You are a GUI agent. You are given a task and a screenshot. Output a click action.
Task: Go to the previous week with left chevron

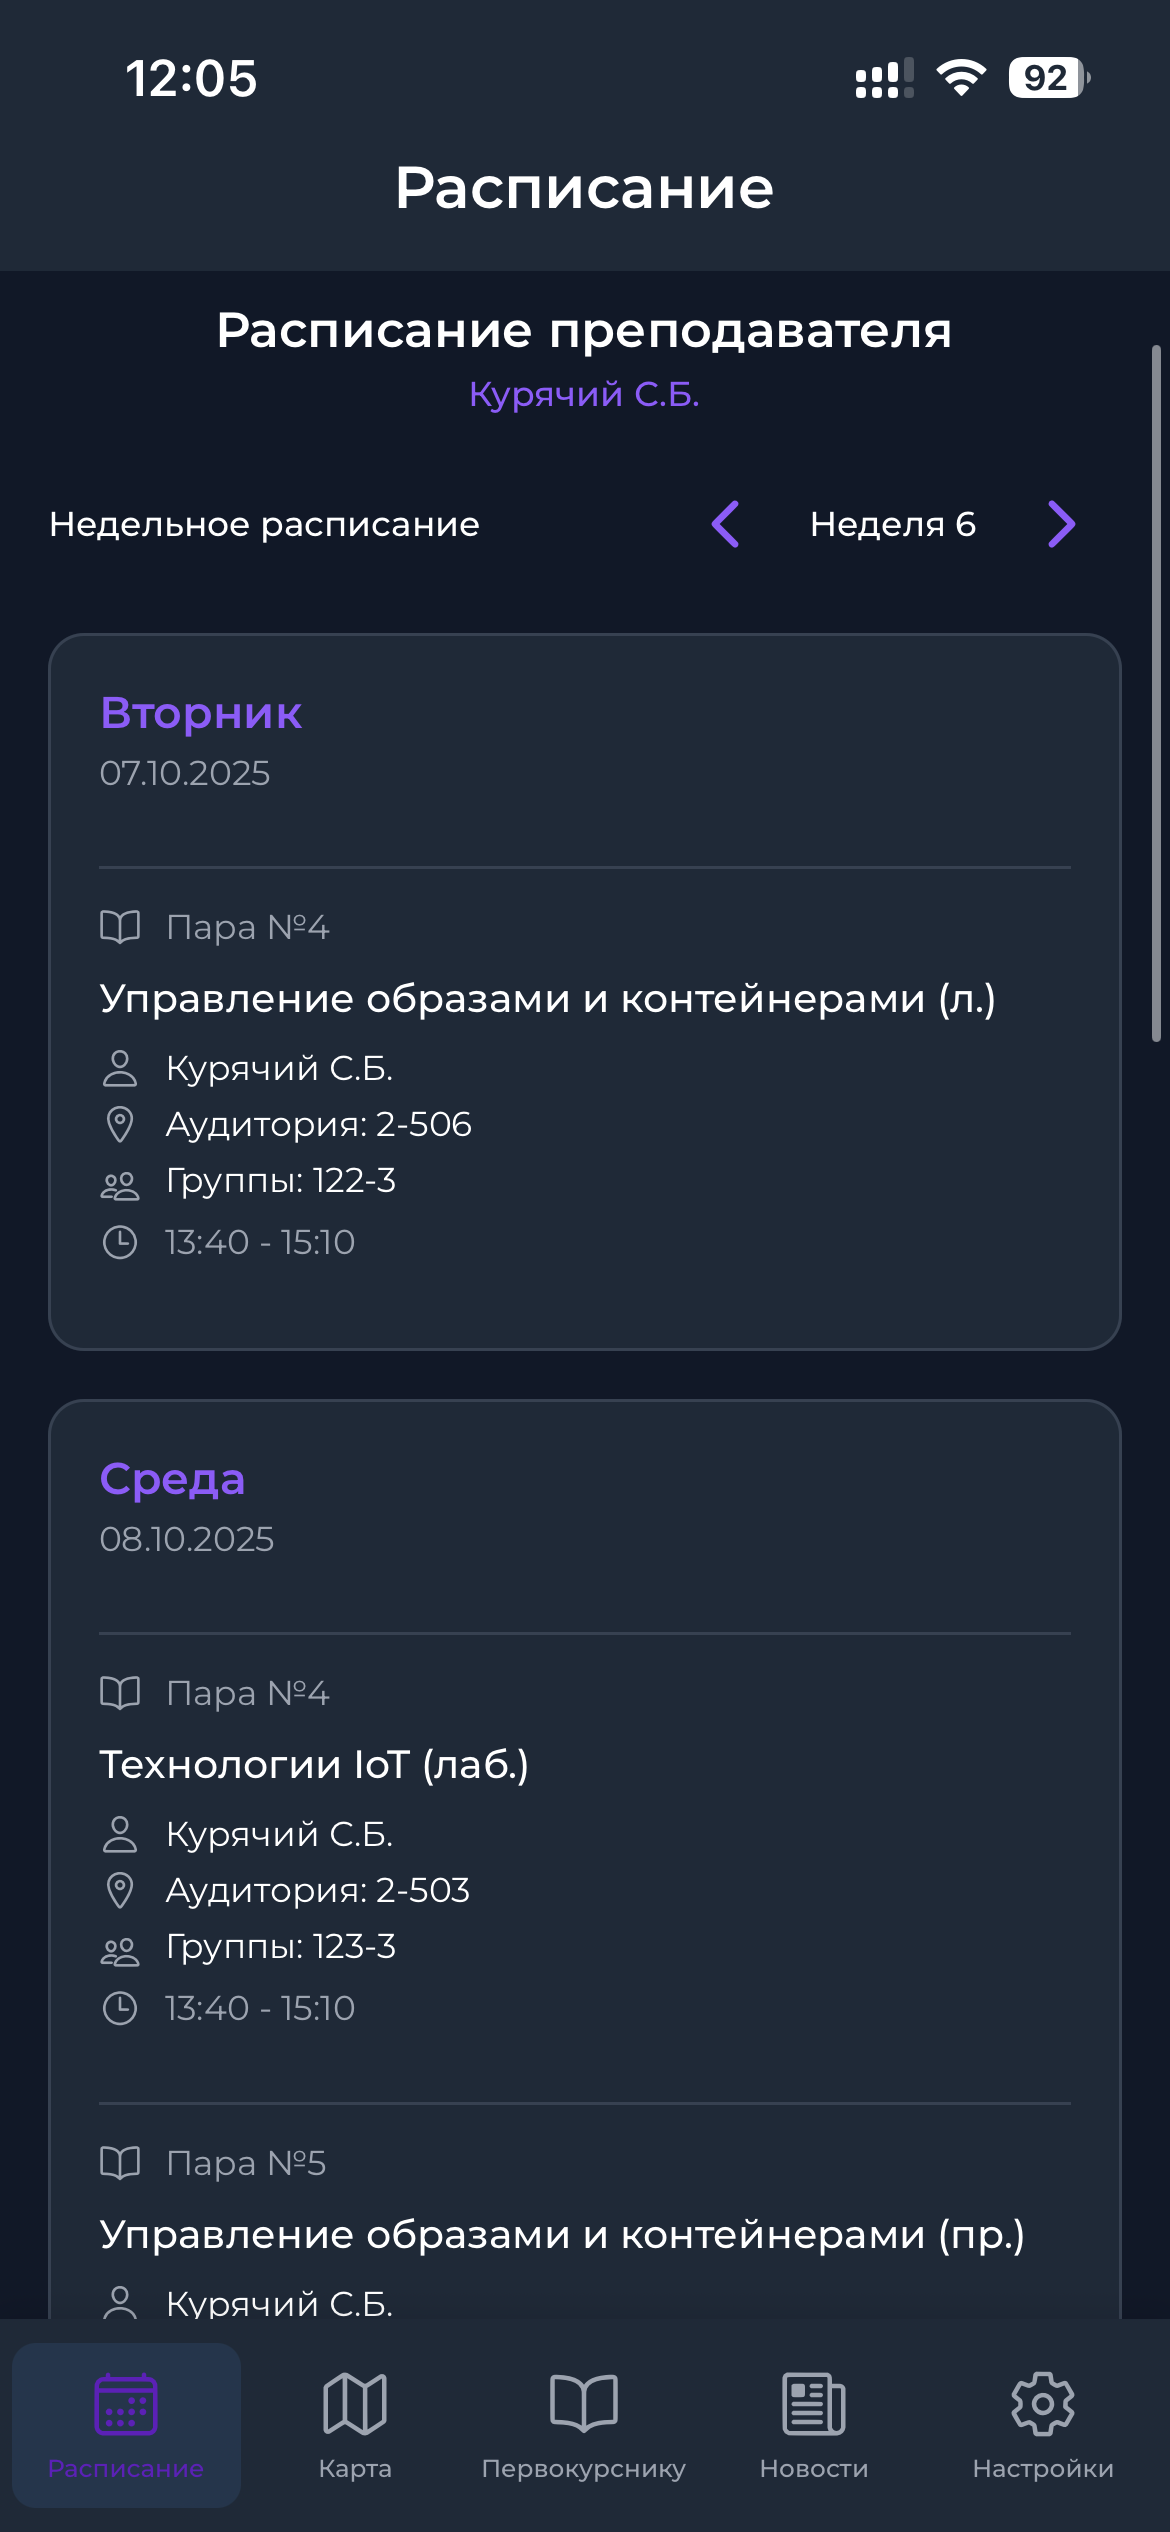[x=726, y=524]
